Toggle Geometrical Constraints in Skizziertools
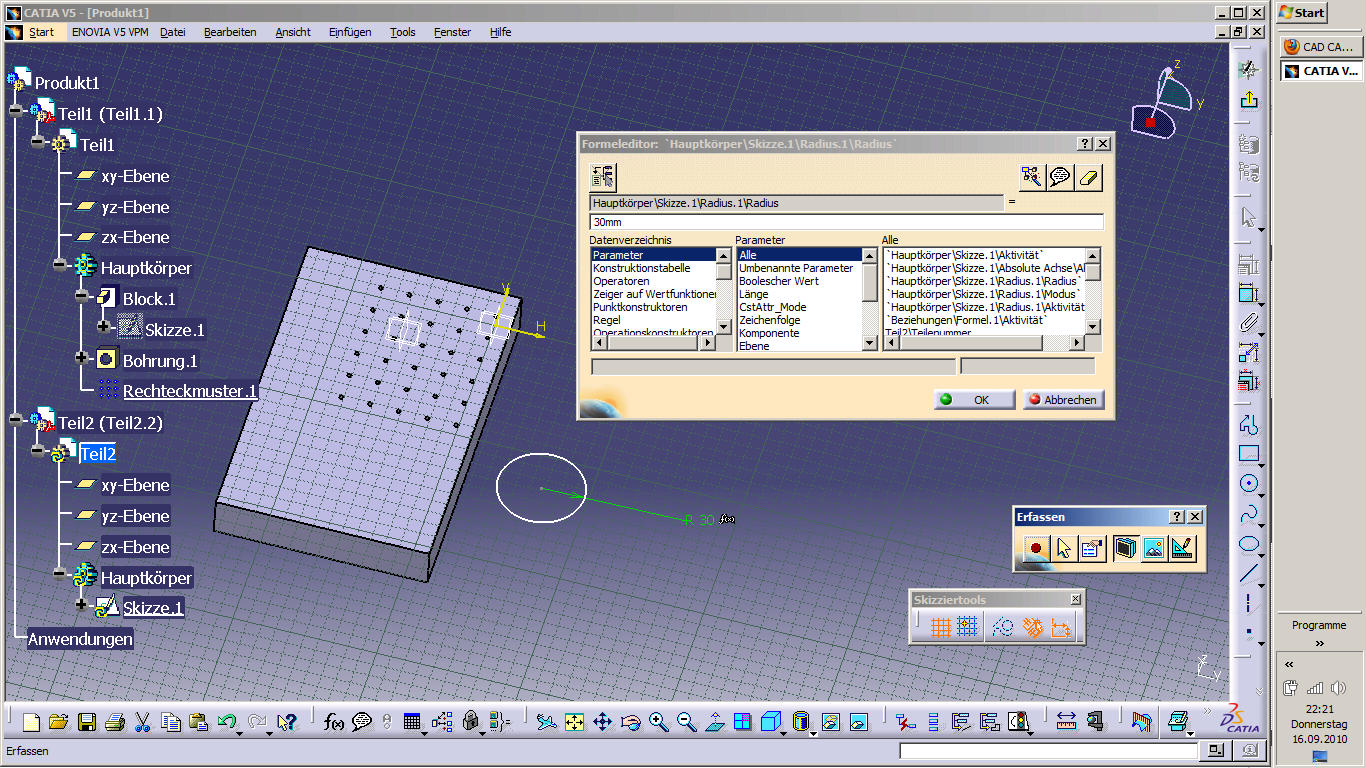1366x768 pixels. click(x=1032, y=627)
